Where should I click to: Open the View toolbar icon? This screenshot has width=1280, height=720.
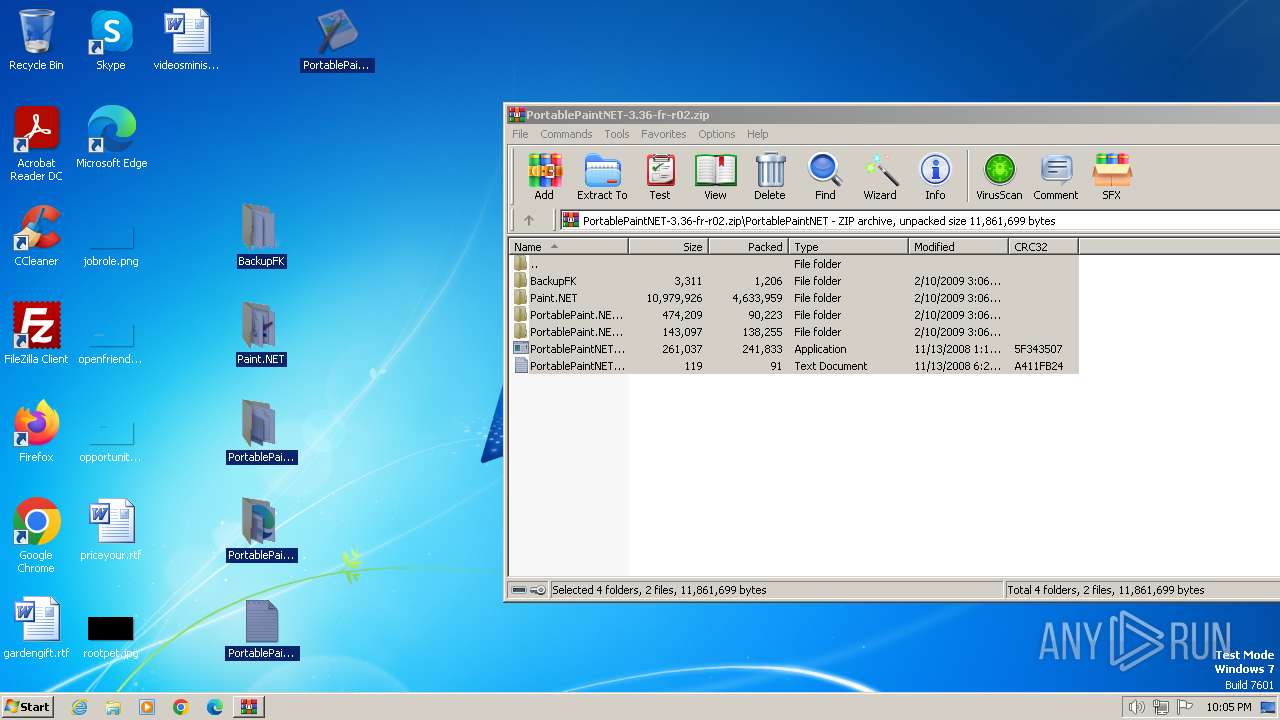point(715,177)
